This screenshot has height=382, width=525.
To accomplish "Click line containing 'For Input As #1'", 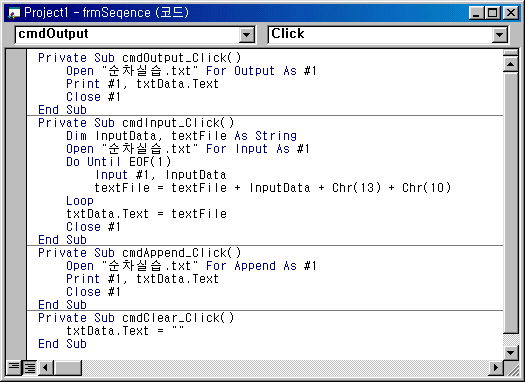I will (188, 149).
